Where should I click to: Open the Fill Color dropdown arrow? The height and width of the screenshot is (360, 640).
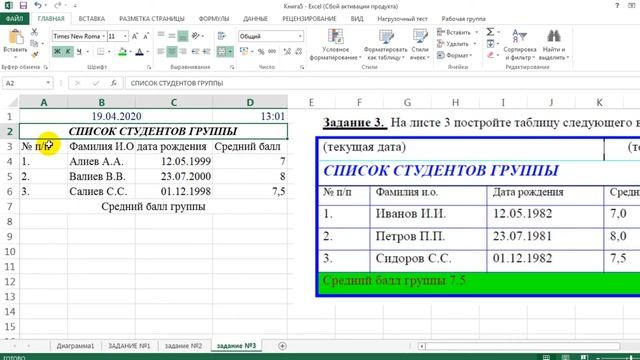(x=130, y=52)
